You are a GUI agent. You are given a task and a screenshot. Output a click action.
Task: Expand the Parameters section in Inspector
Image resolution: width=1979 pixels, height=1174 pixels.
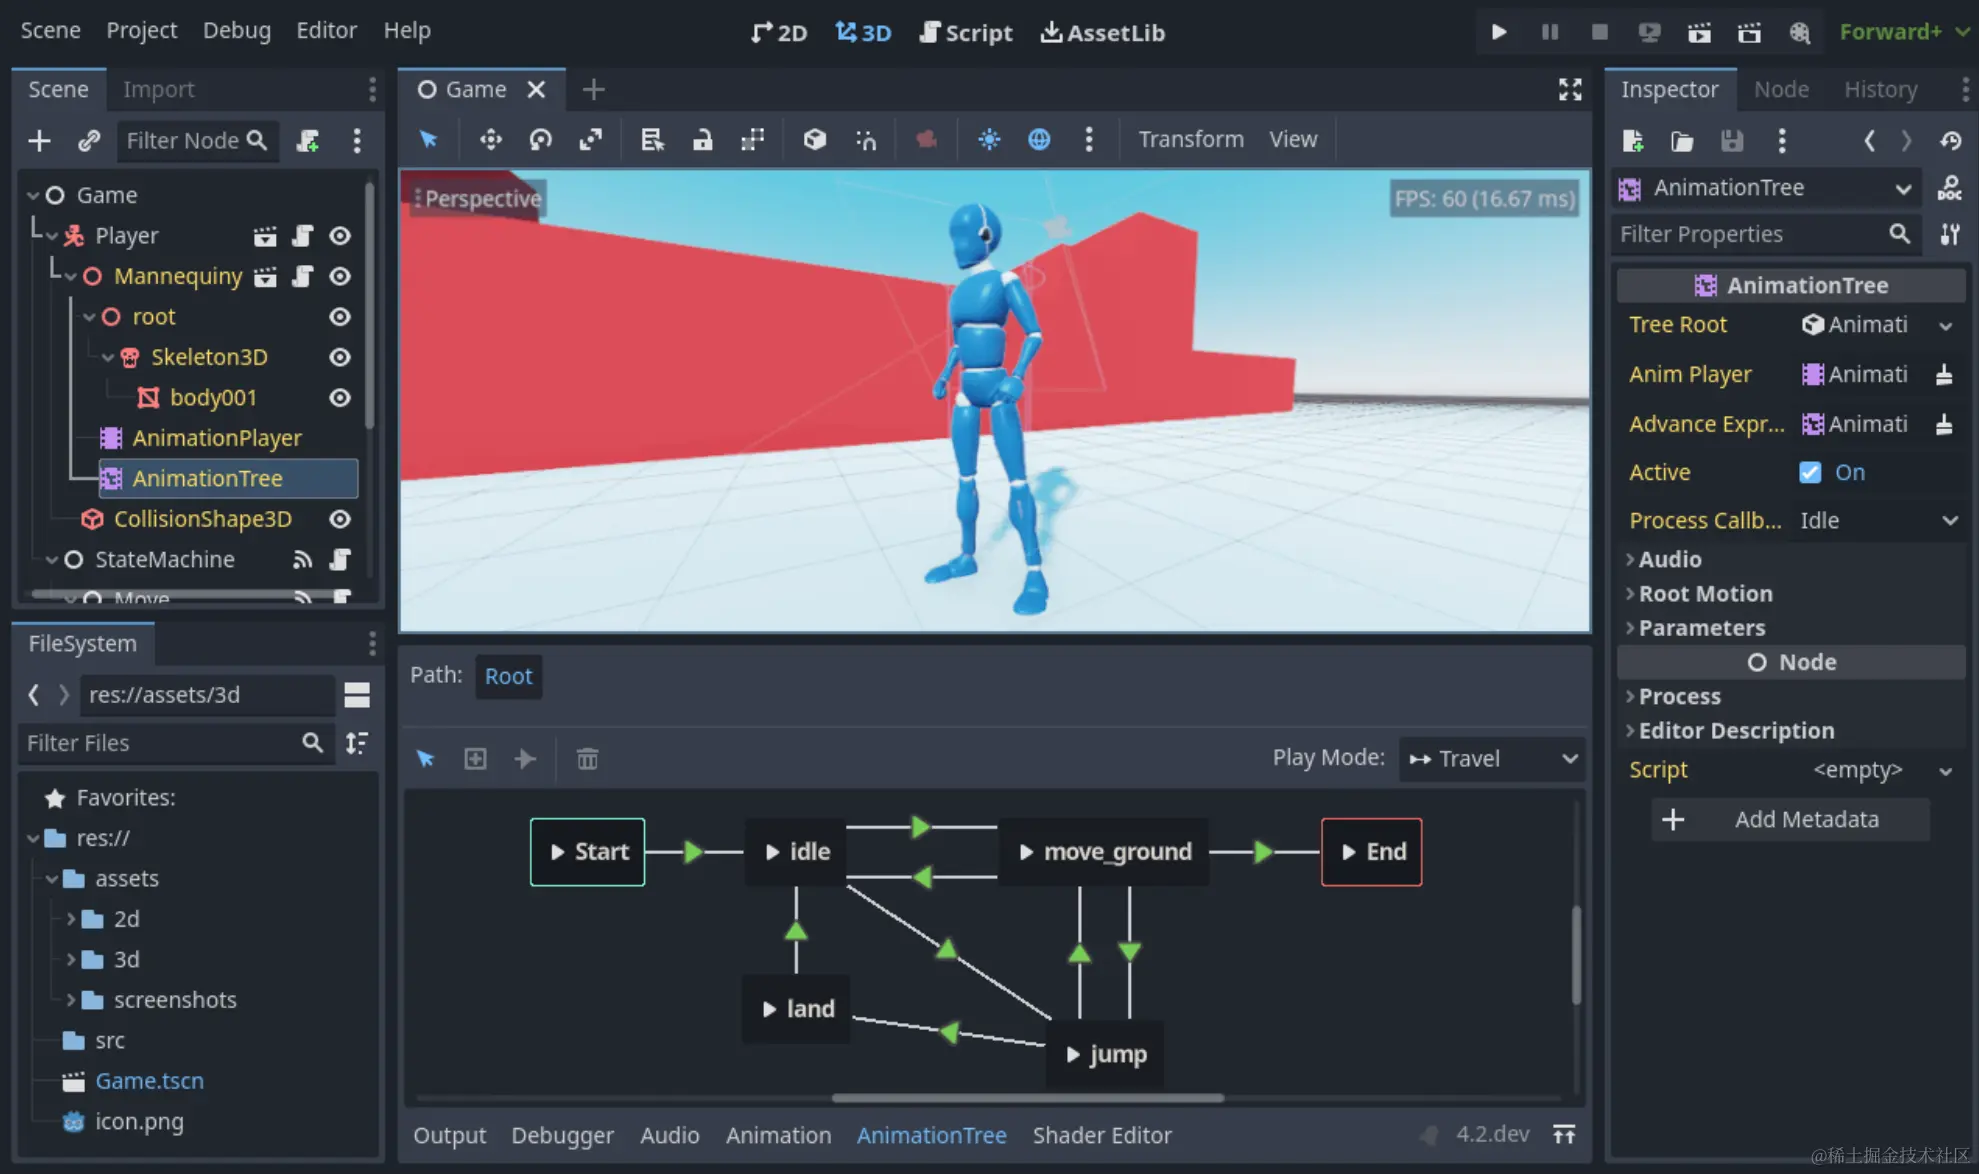(x=1701, y=628)
